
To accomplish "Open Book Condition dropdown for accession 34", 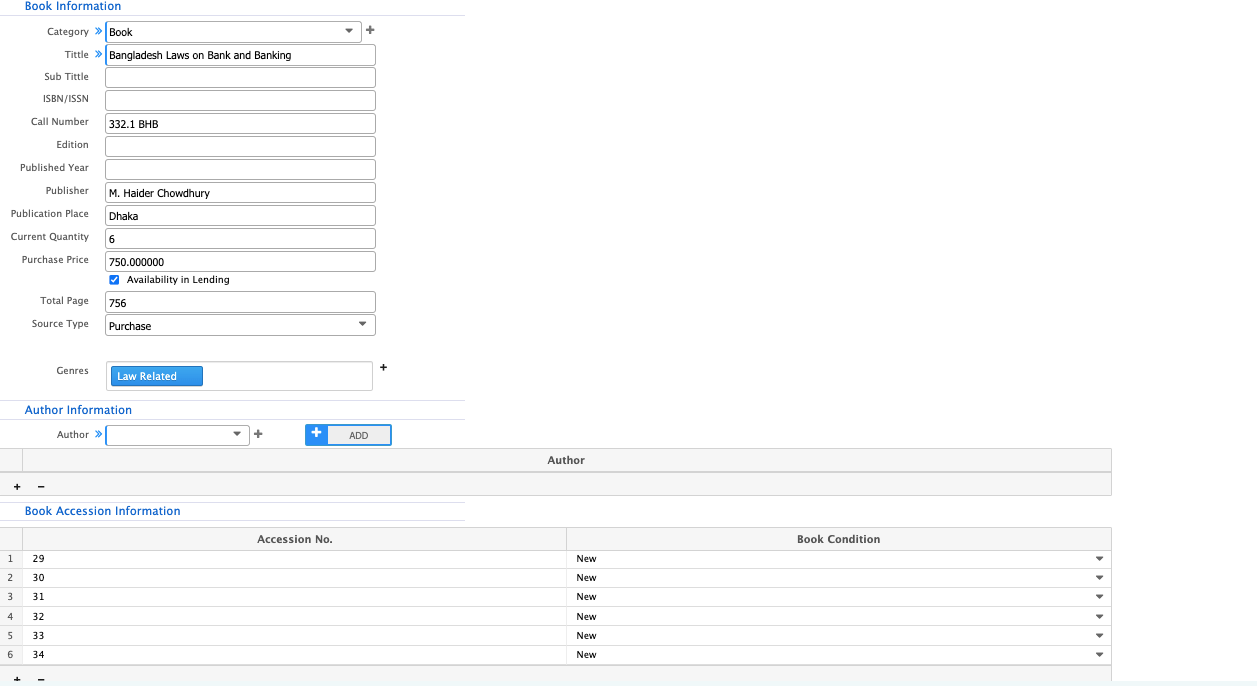I will 1099,655.
